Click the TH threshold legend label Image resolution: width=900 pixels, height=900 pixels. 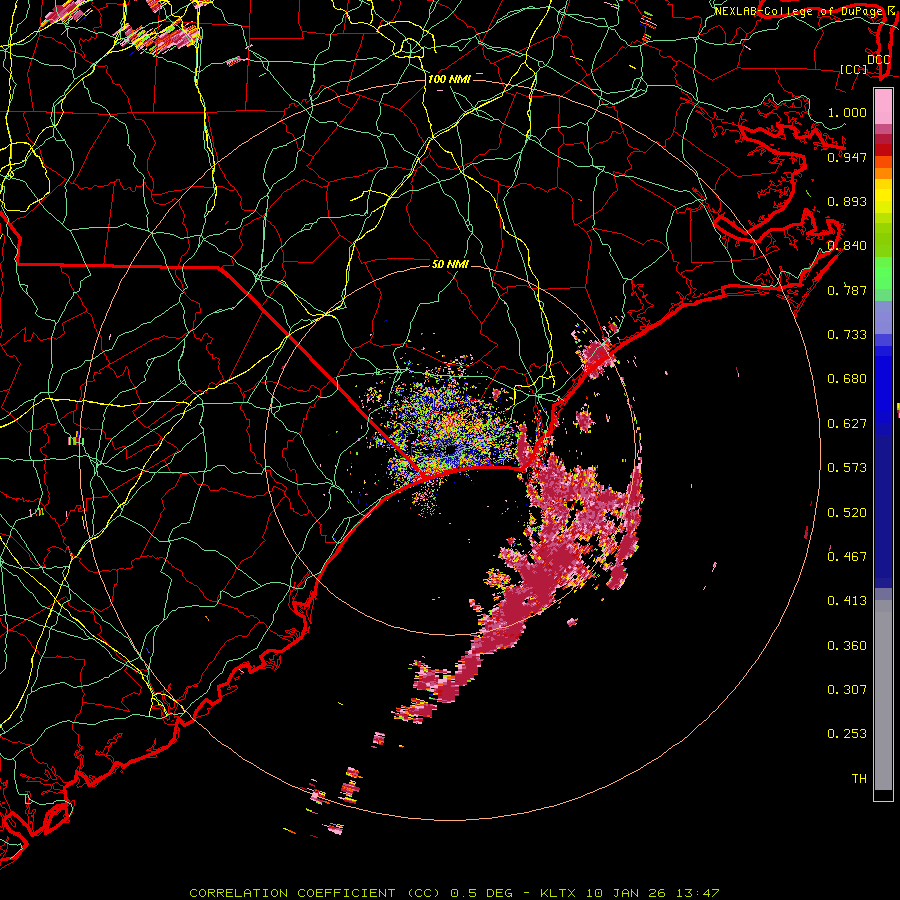tap(859, 779)
